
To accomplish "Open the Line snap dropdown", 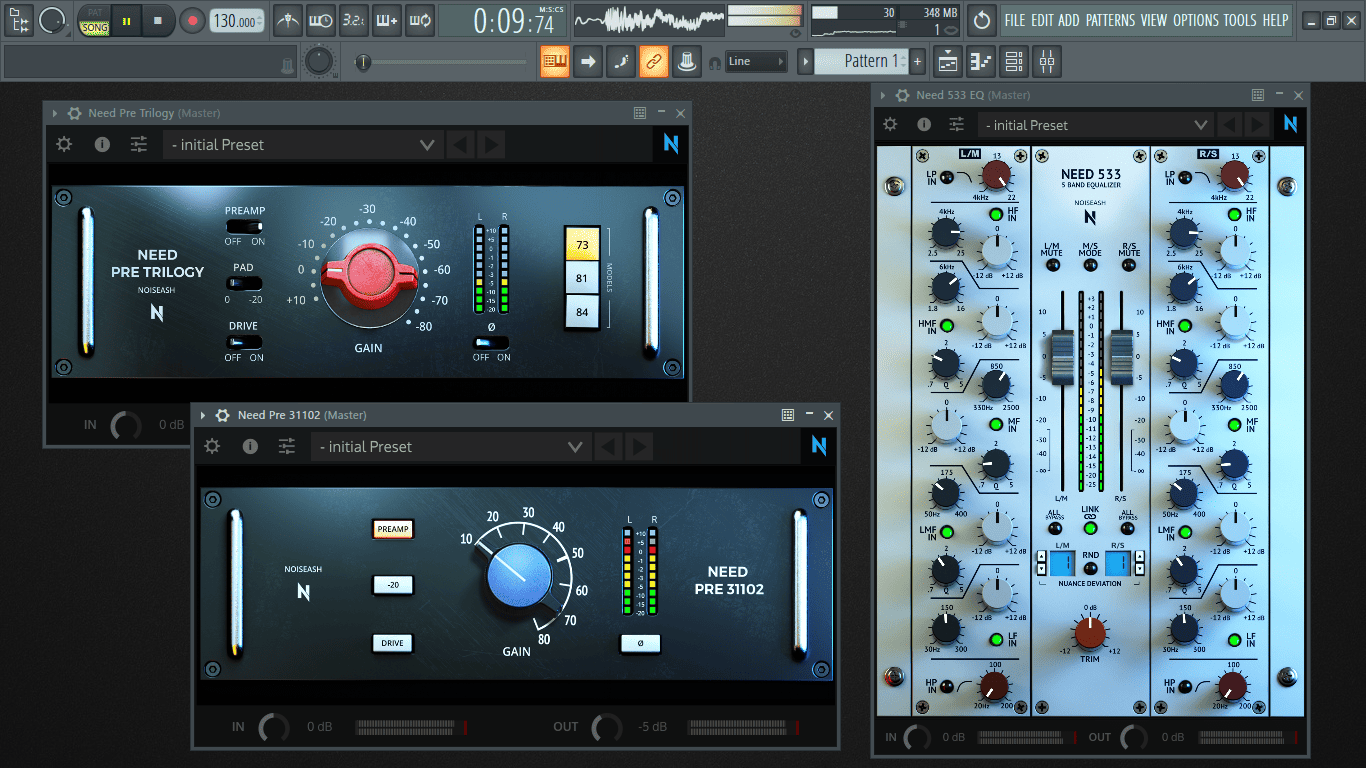I will click(756, 61).
